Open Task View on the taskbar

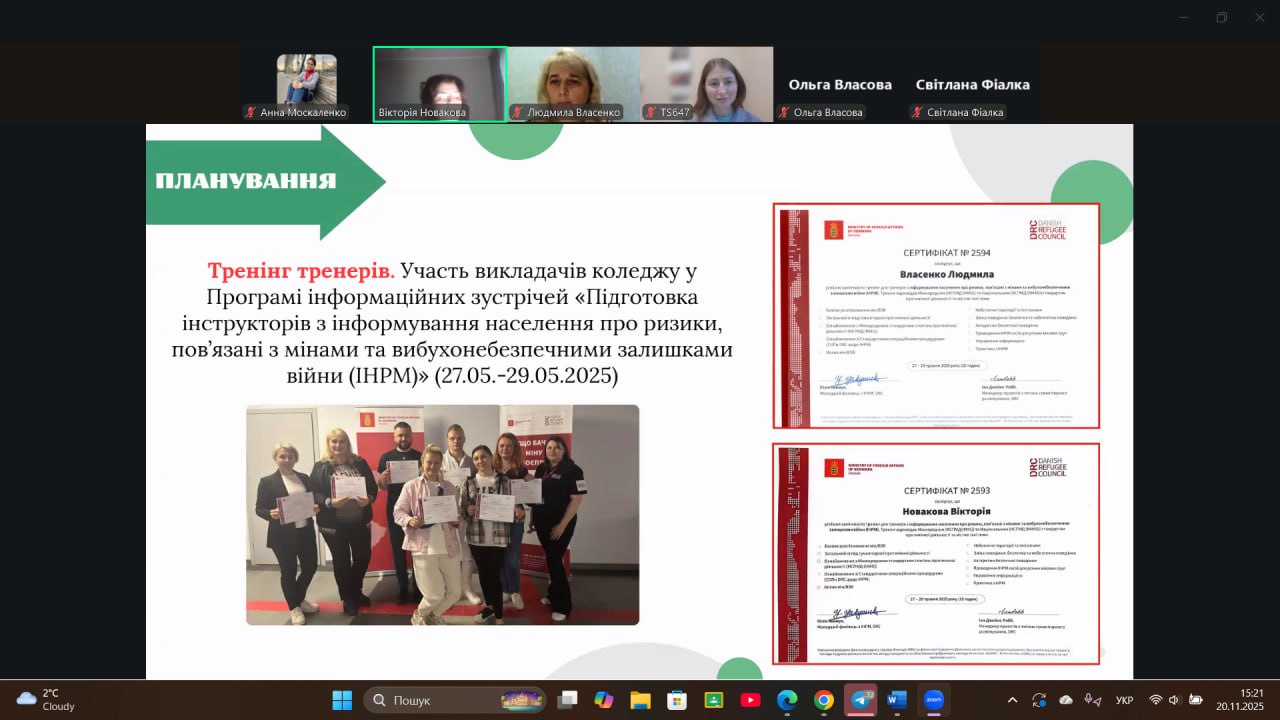(x=567, y=700)
